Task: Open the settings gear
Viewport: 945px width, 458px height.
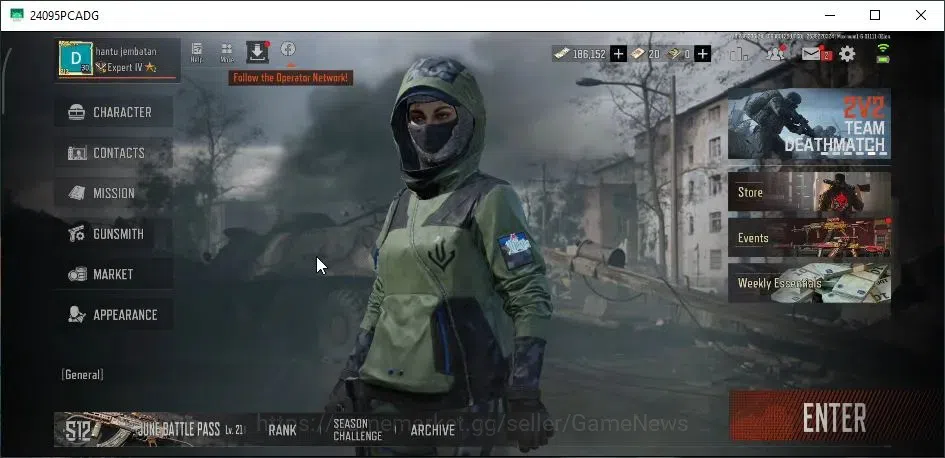Action: click(847, 54)
